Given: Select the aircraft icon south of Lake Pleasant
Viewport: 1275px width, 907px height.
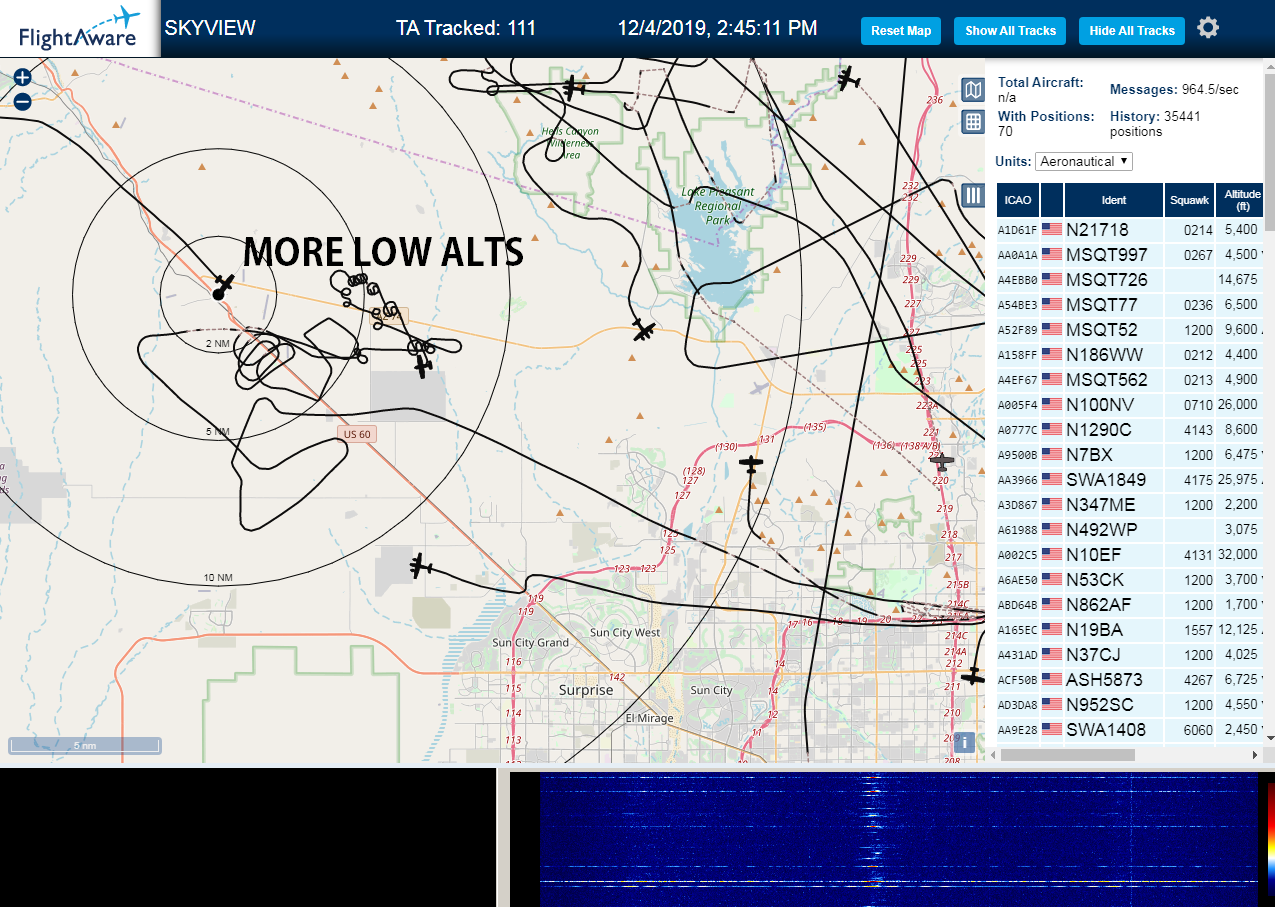Looking at the screenshot, I should (x=644, y=329).
